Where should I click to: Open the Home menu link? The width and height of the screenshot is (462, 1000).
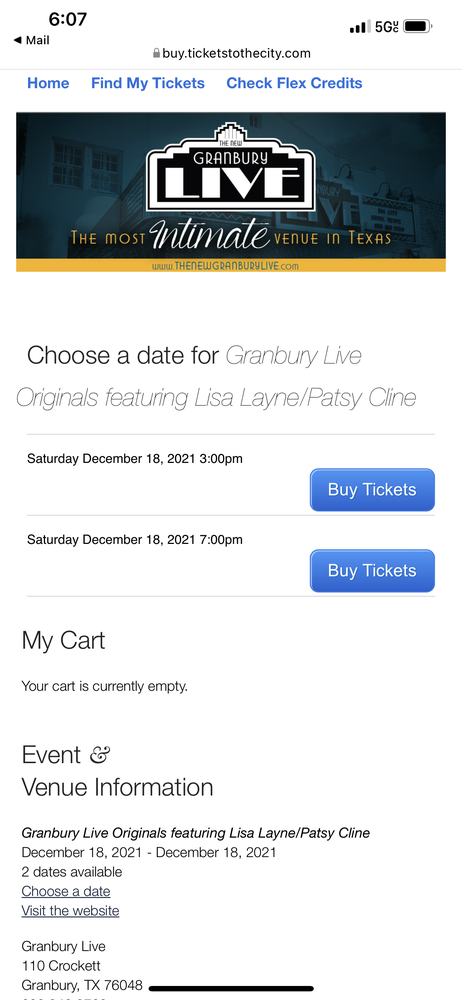[48, 83]
